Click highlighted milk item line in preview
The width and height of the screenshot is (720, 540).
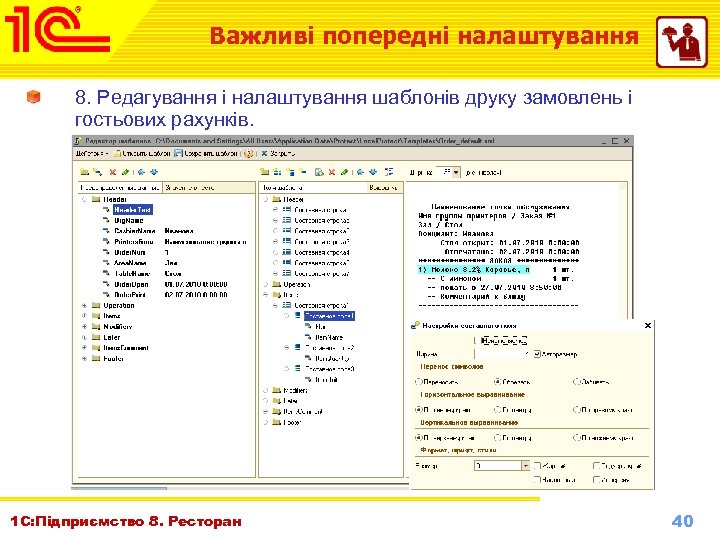click(474, 270)
